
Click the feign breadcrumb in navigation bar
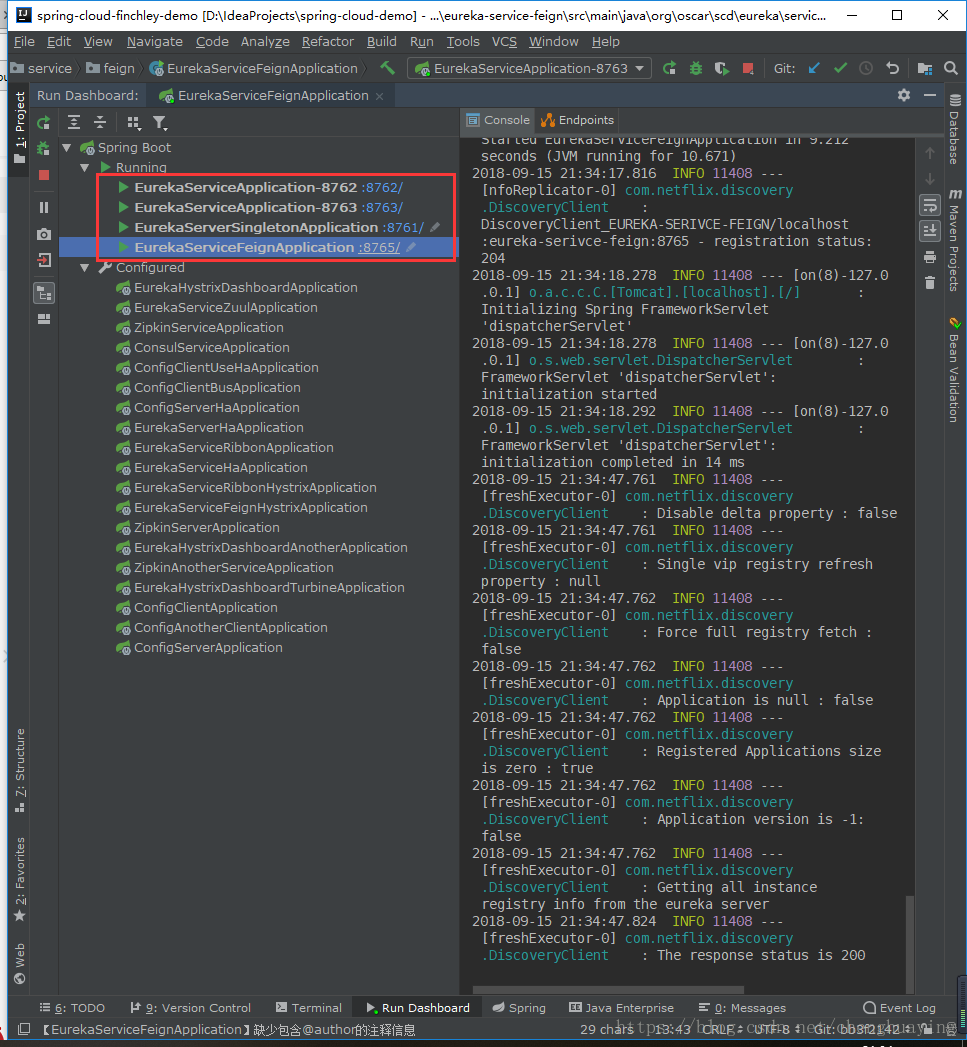pyautogui.click(x=111, y=68)
